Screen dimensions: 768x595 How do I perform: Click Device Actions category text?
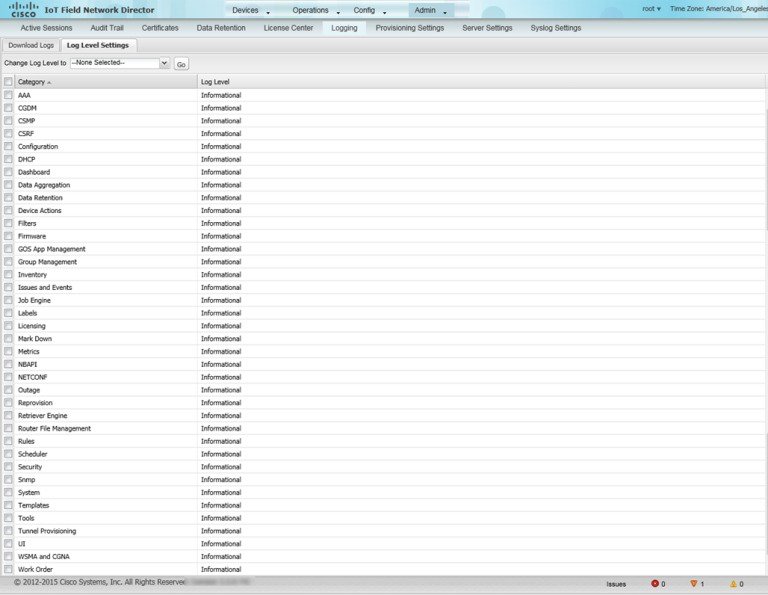pos(40,211)
